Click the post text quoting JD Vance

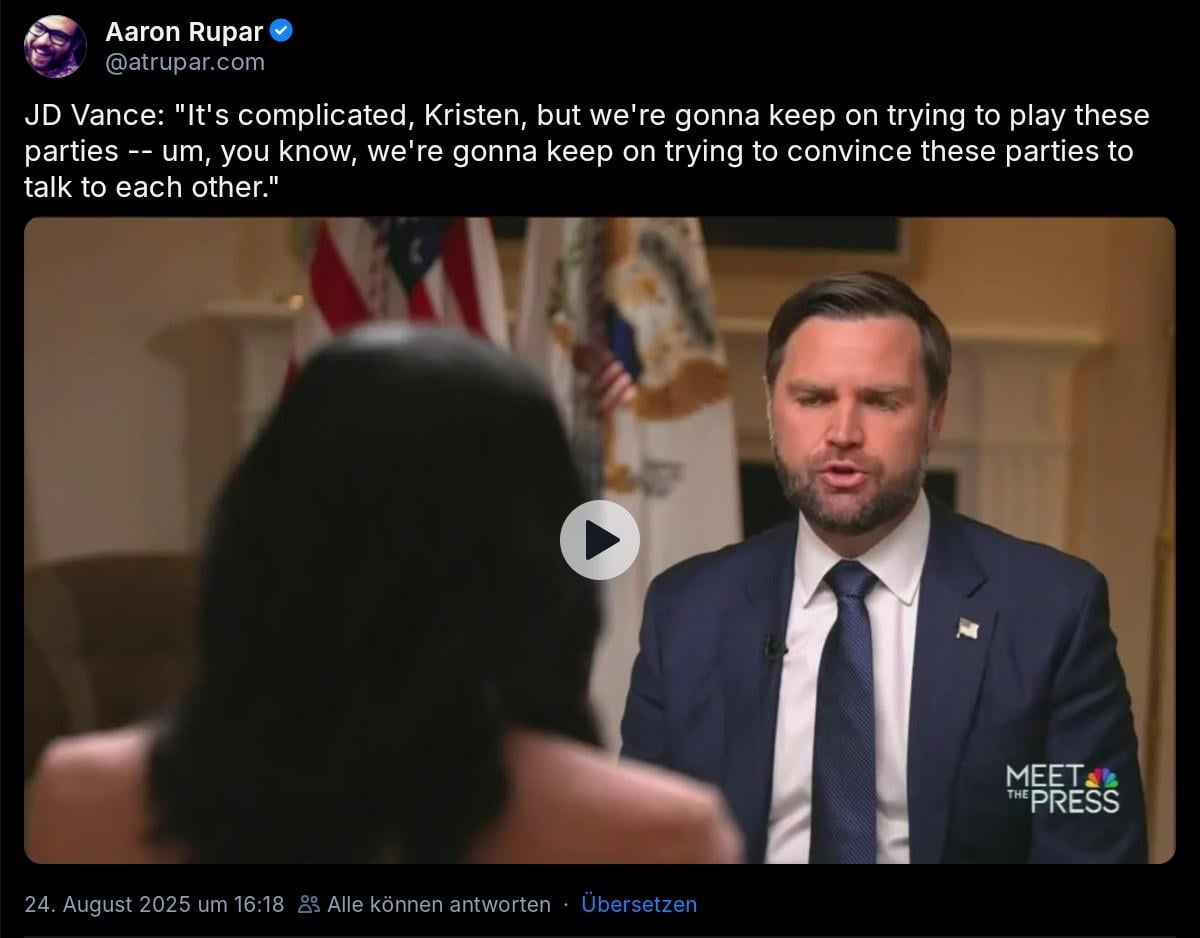tap(587, 151)
